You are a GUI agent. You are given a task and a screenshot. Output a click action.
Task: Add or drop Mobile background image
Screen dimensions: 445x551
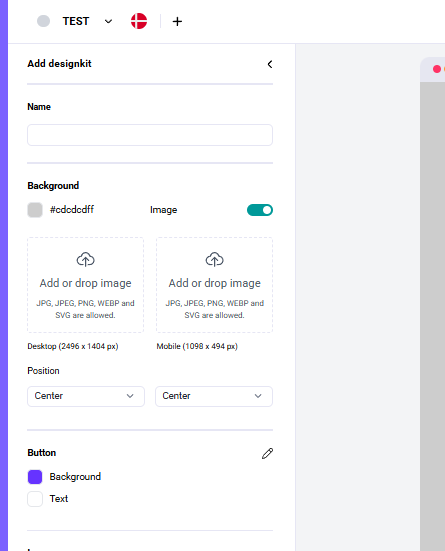pos(214,285)
